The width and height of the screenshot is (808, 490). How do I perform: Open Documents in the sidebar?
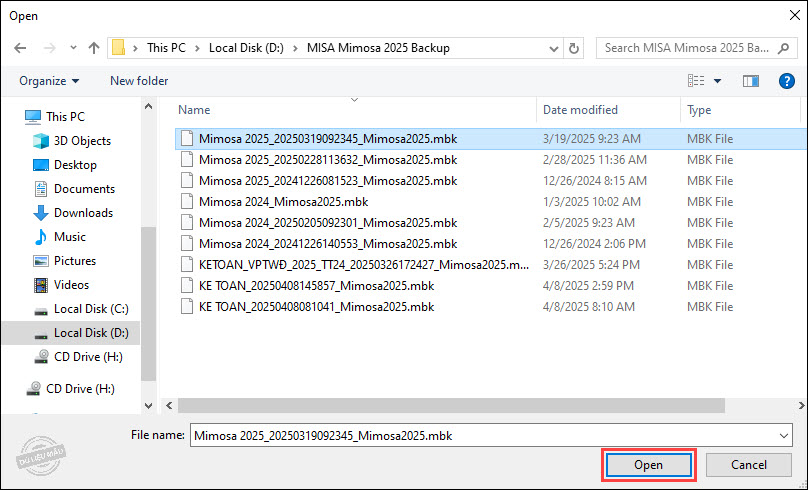[84, 189]
